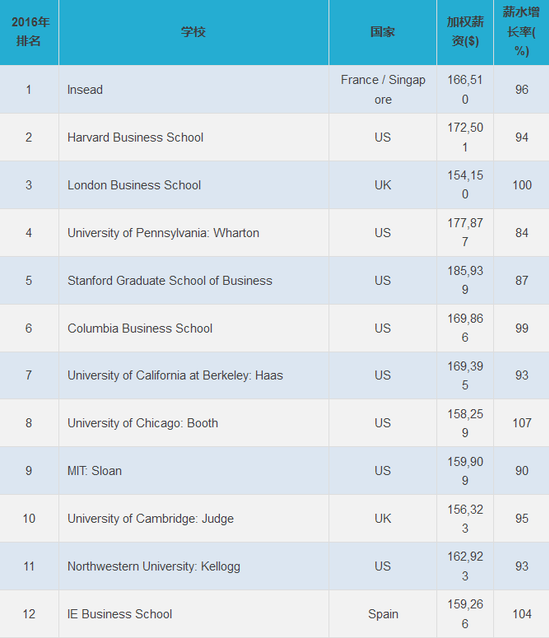The width and height of the screenshot is (549, 638).
Task: Select University of Pennsylvania: Wharton
Action: tap(163, 233)
